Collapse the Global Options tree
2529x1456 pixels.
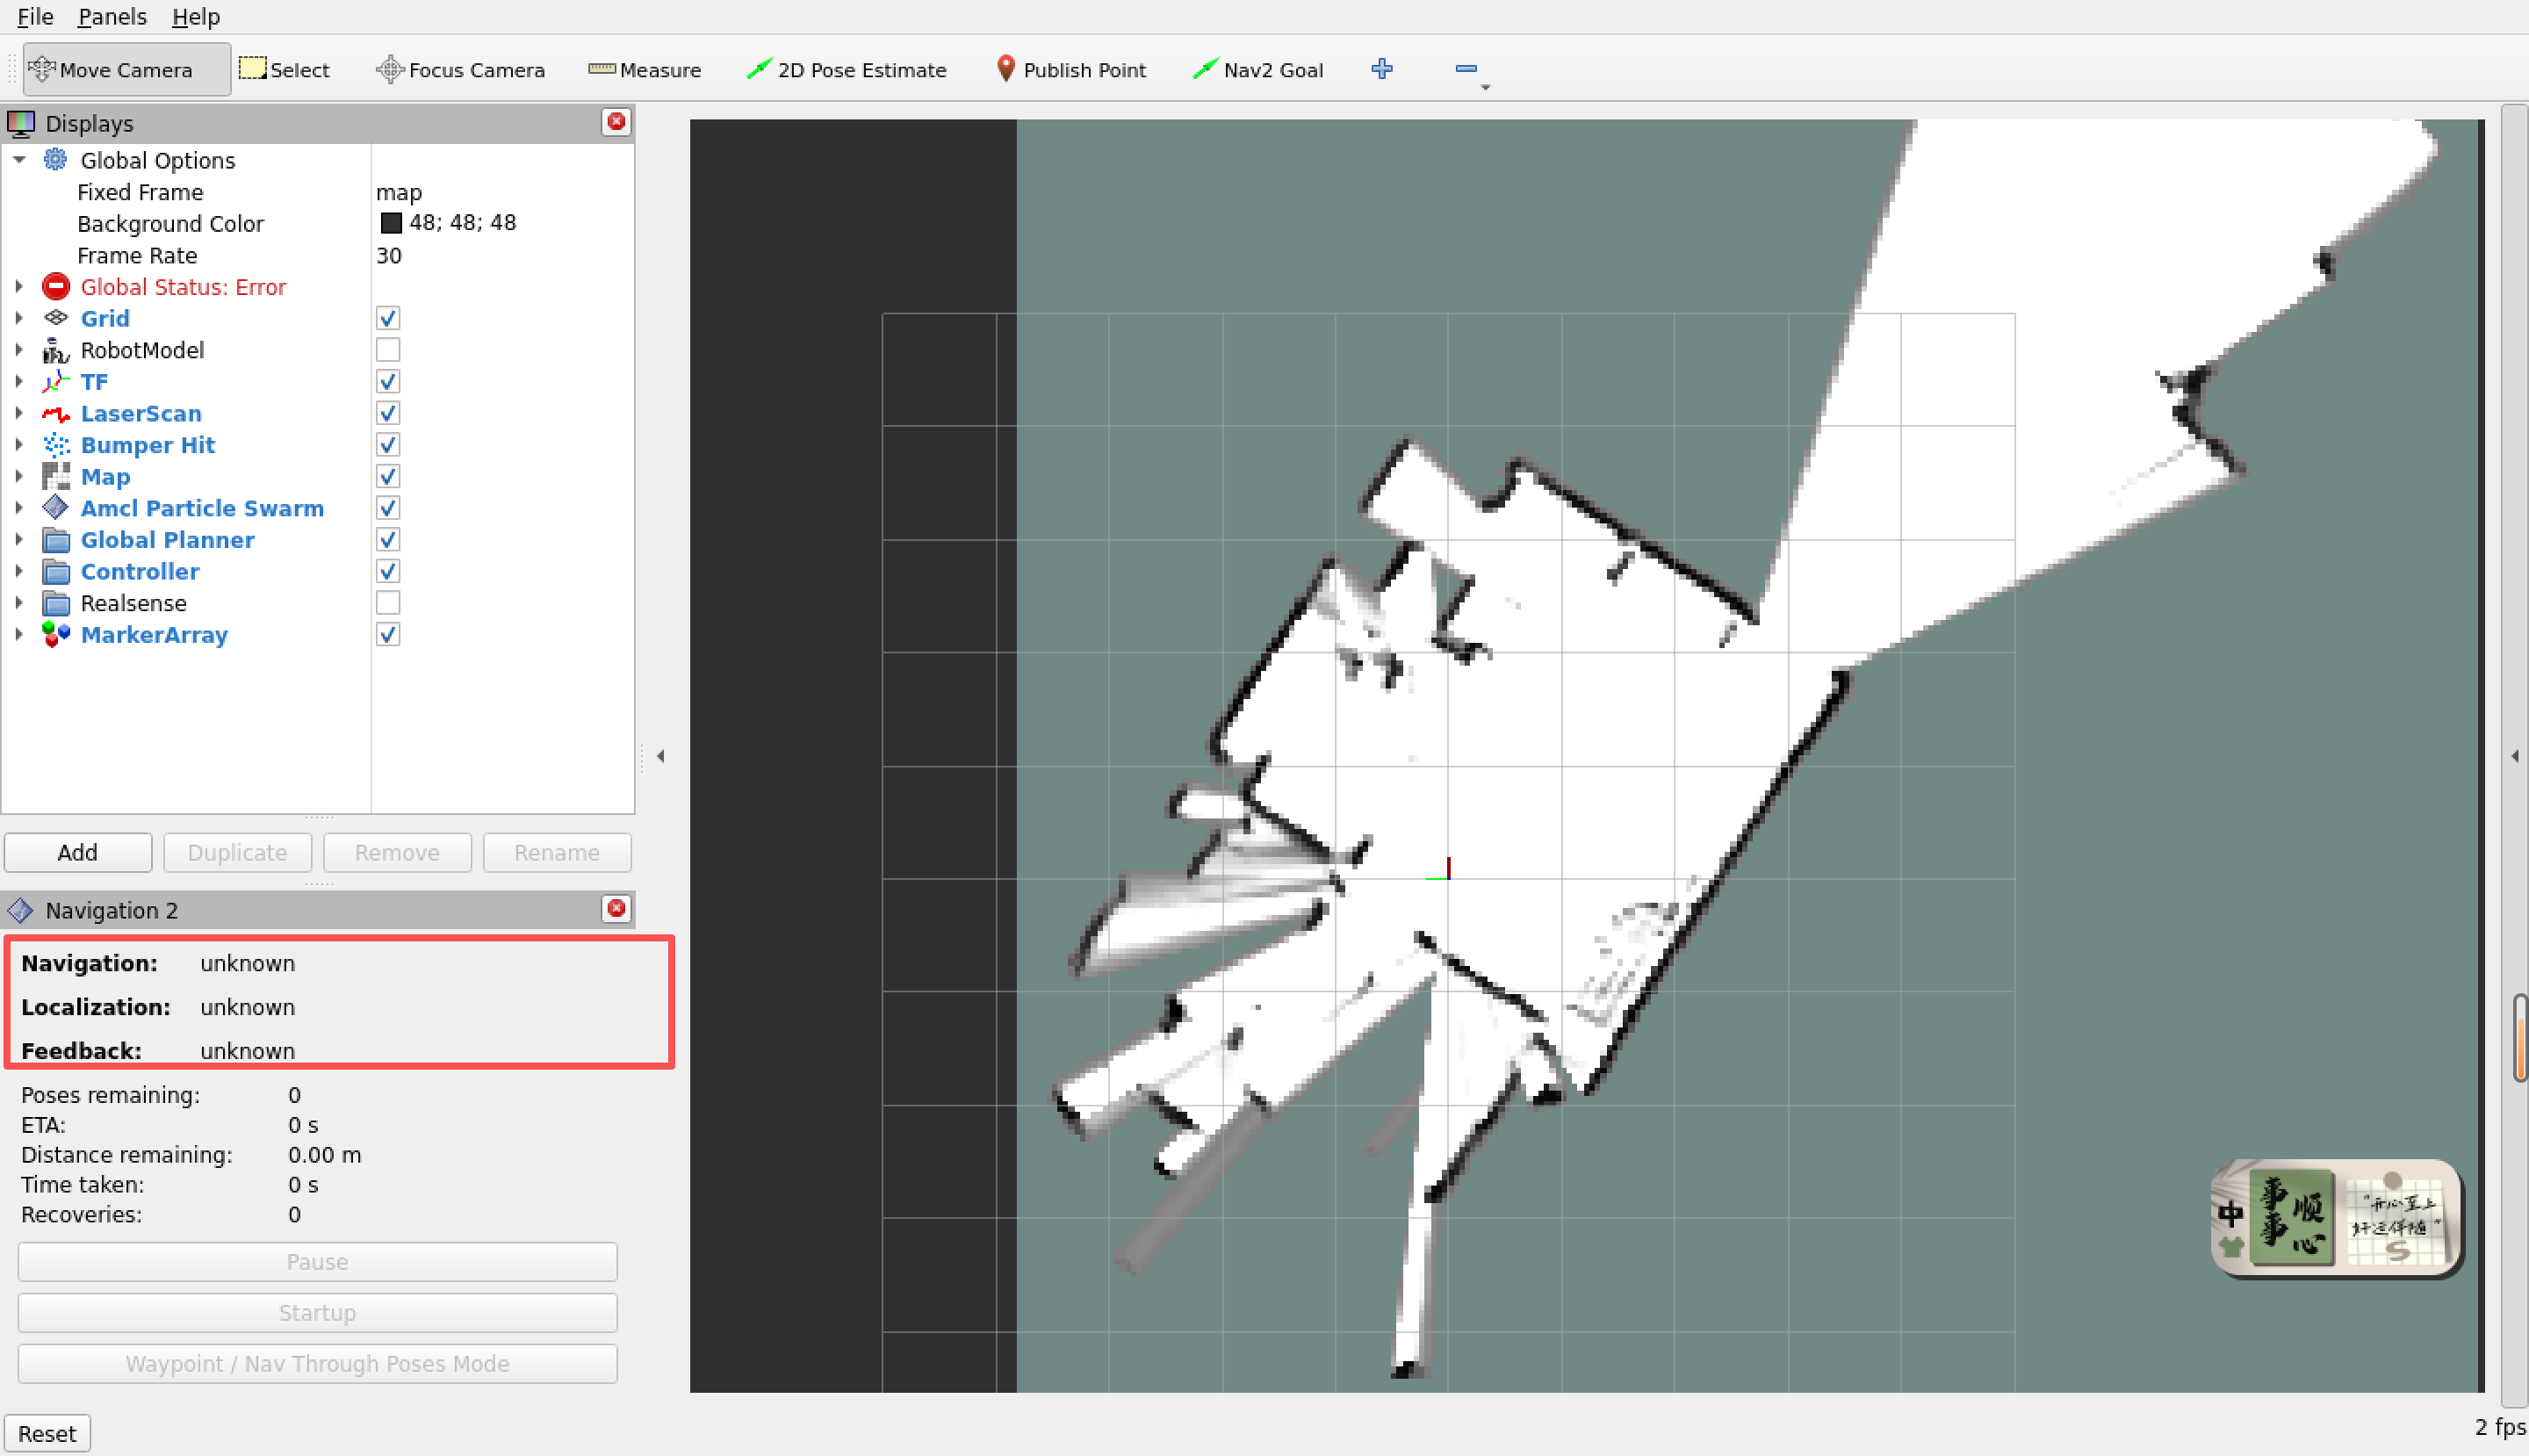19,160
